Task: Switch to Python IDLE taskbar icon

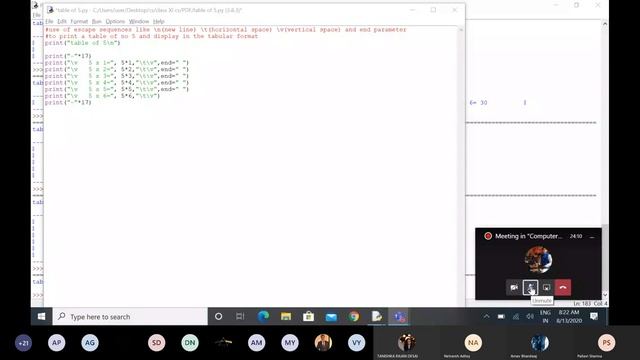Action: coord(377,316)
